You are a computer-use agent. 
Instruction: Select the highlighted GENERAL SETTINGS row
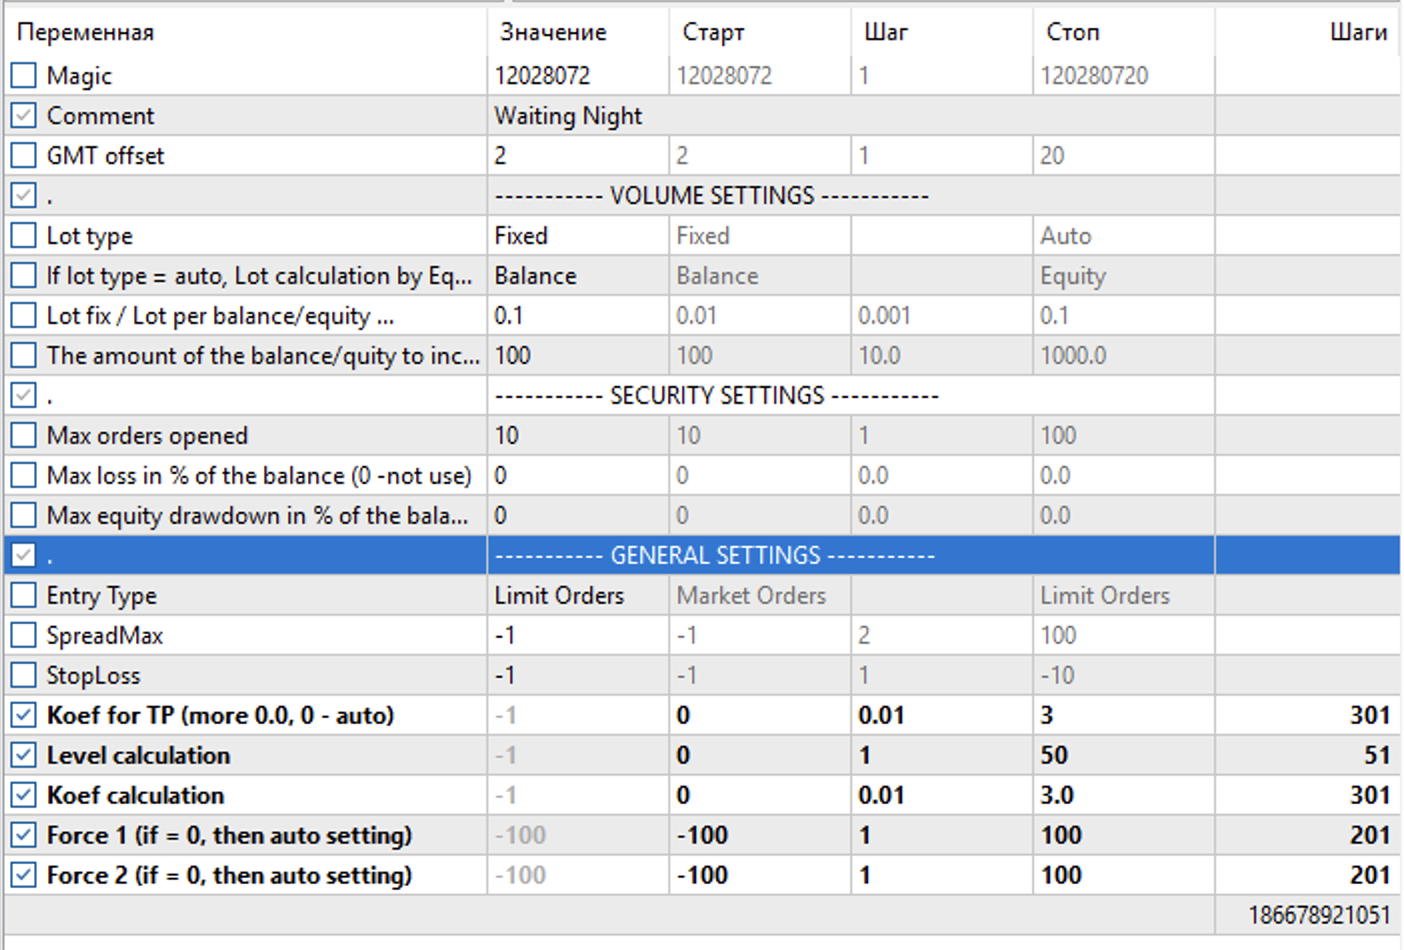tap(702, 555)
